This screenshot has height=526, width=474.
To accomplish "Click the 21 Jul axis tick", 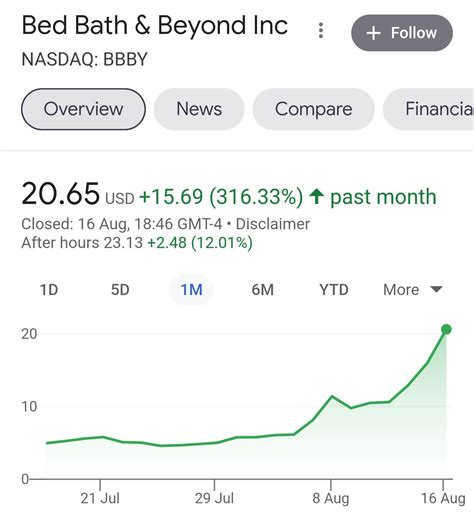I will coord(100,485).
